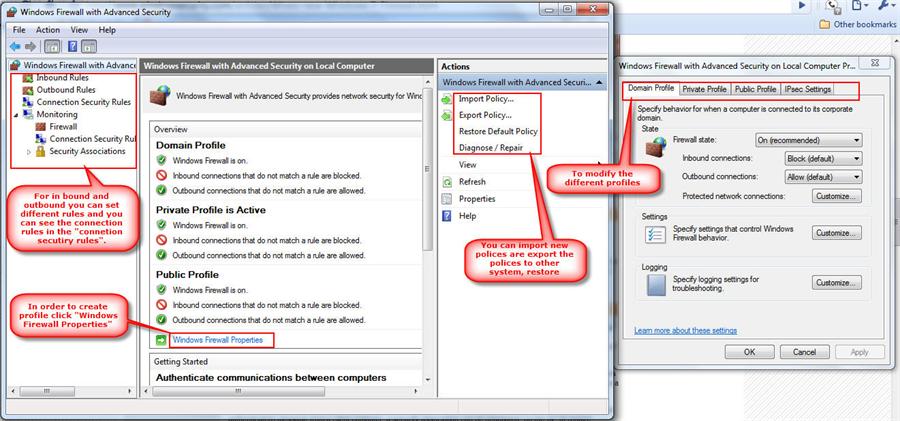Open the Windows Firewall Properties link
This screenshot has width=900, height=421.
coord(218,340)
